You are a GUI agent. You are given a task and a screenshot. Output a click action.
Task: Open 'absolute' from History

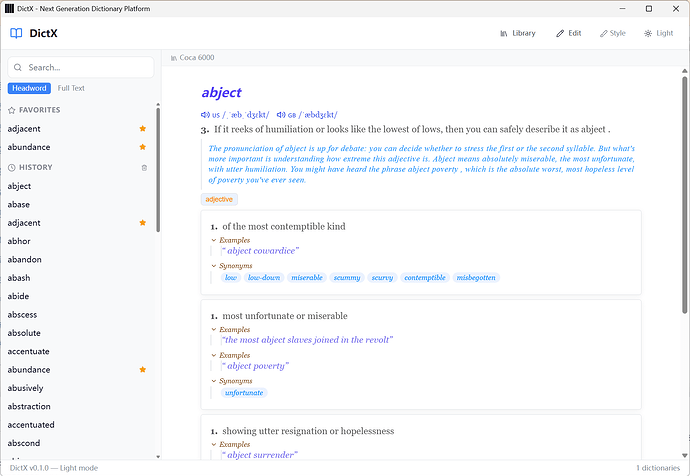(x=24, y=333)
